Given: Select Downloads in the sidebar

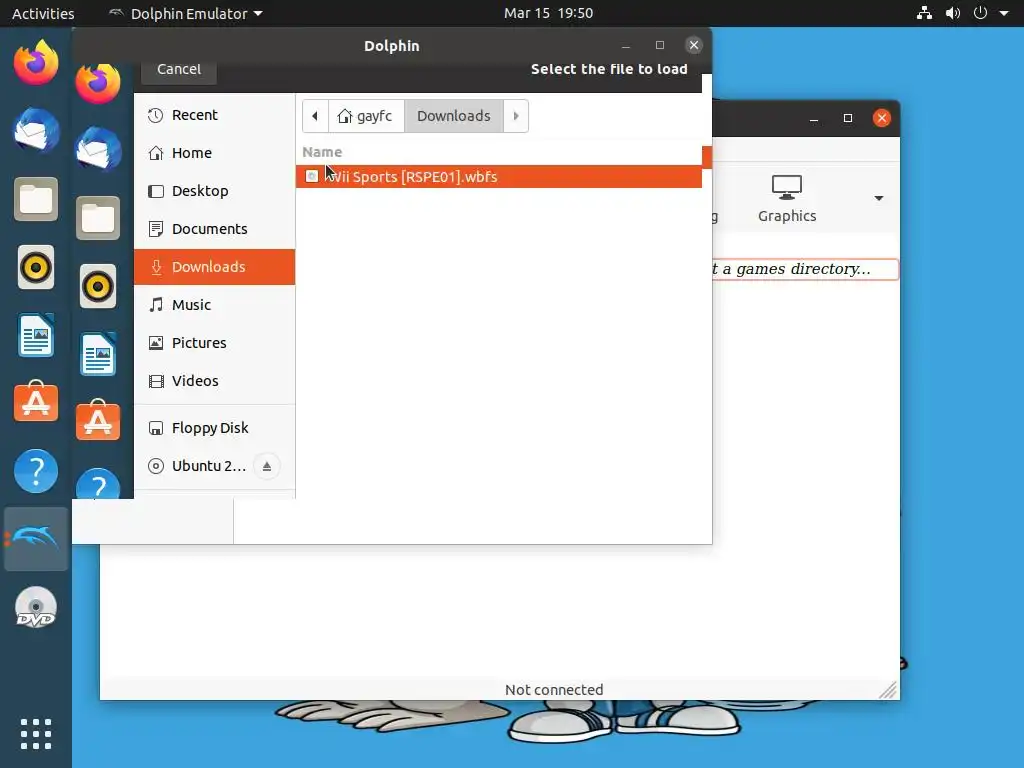Looking at the screenshot, I should click(x=214, y=267).
